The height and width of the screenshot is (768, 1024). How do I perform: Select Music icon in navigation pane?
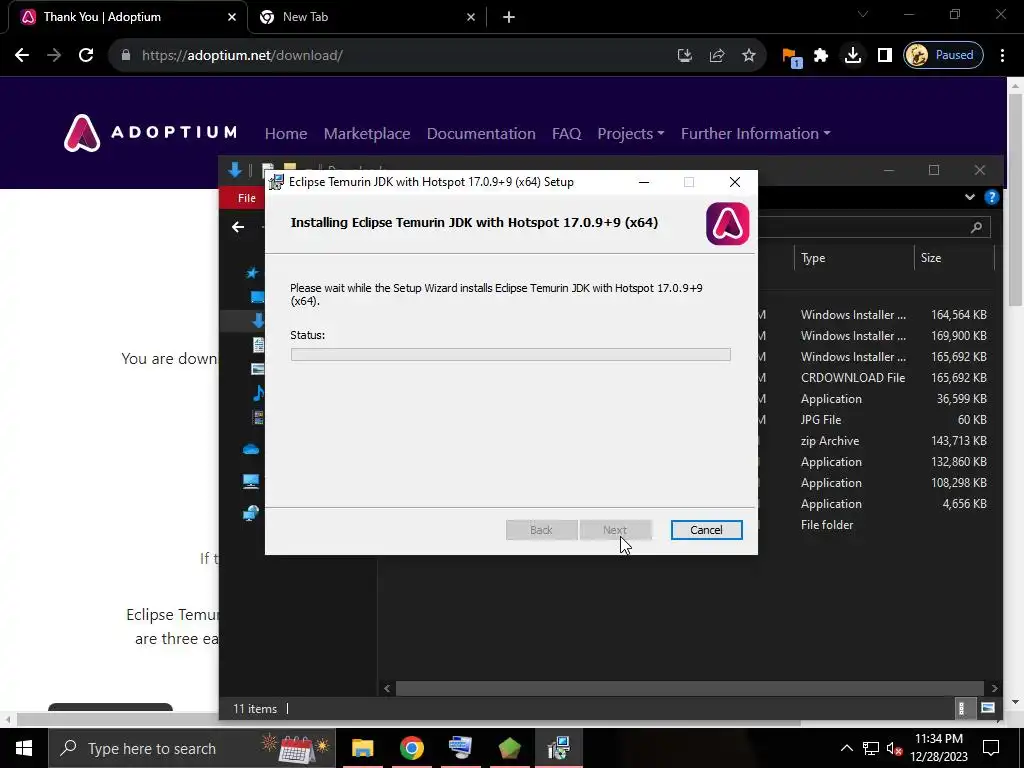click(x=258, y=392)
